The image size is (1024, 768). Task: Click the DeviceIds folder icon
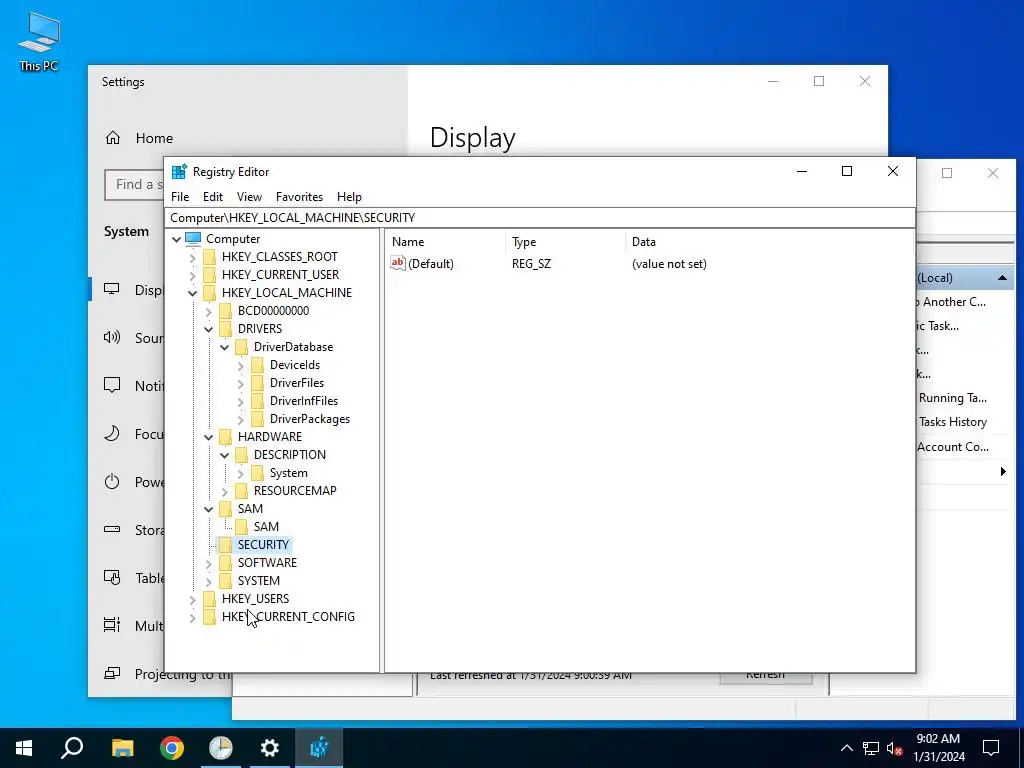(257, 365)
